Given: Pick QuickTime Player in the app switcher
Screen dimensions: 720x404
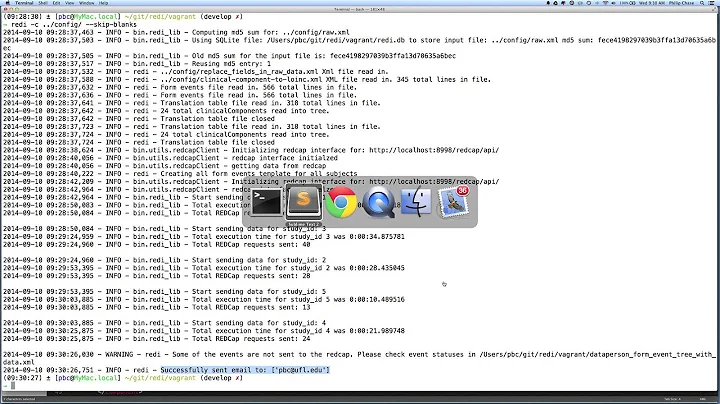Looking at the screenshot, I should click(378, 202).
